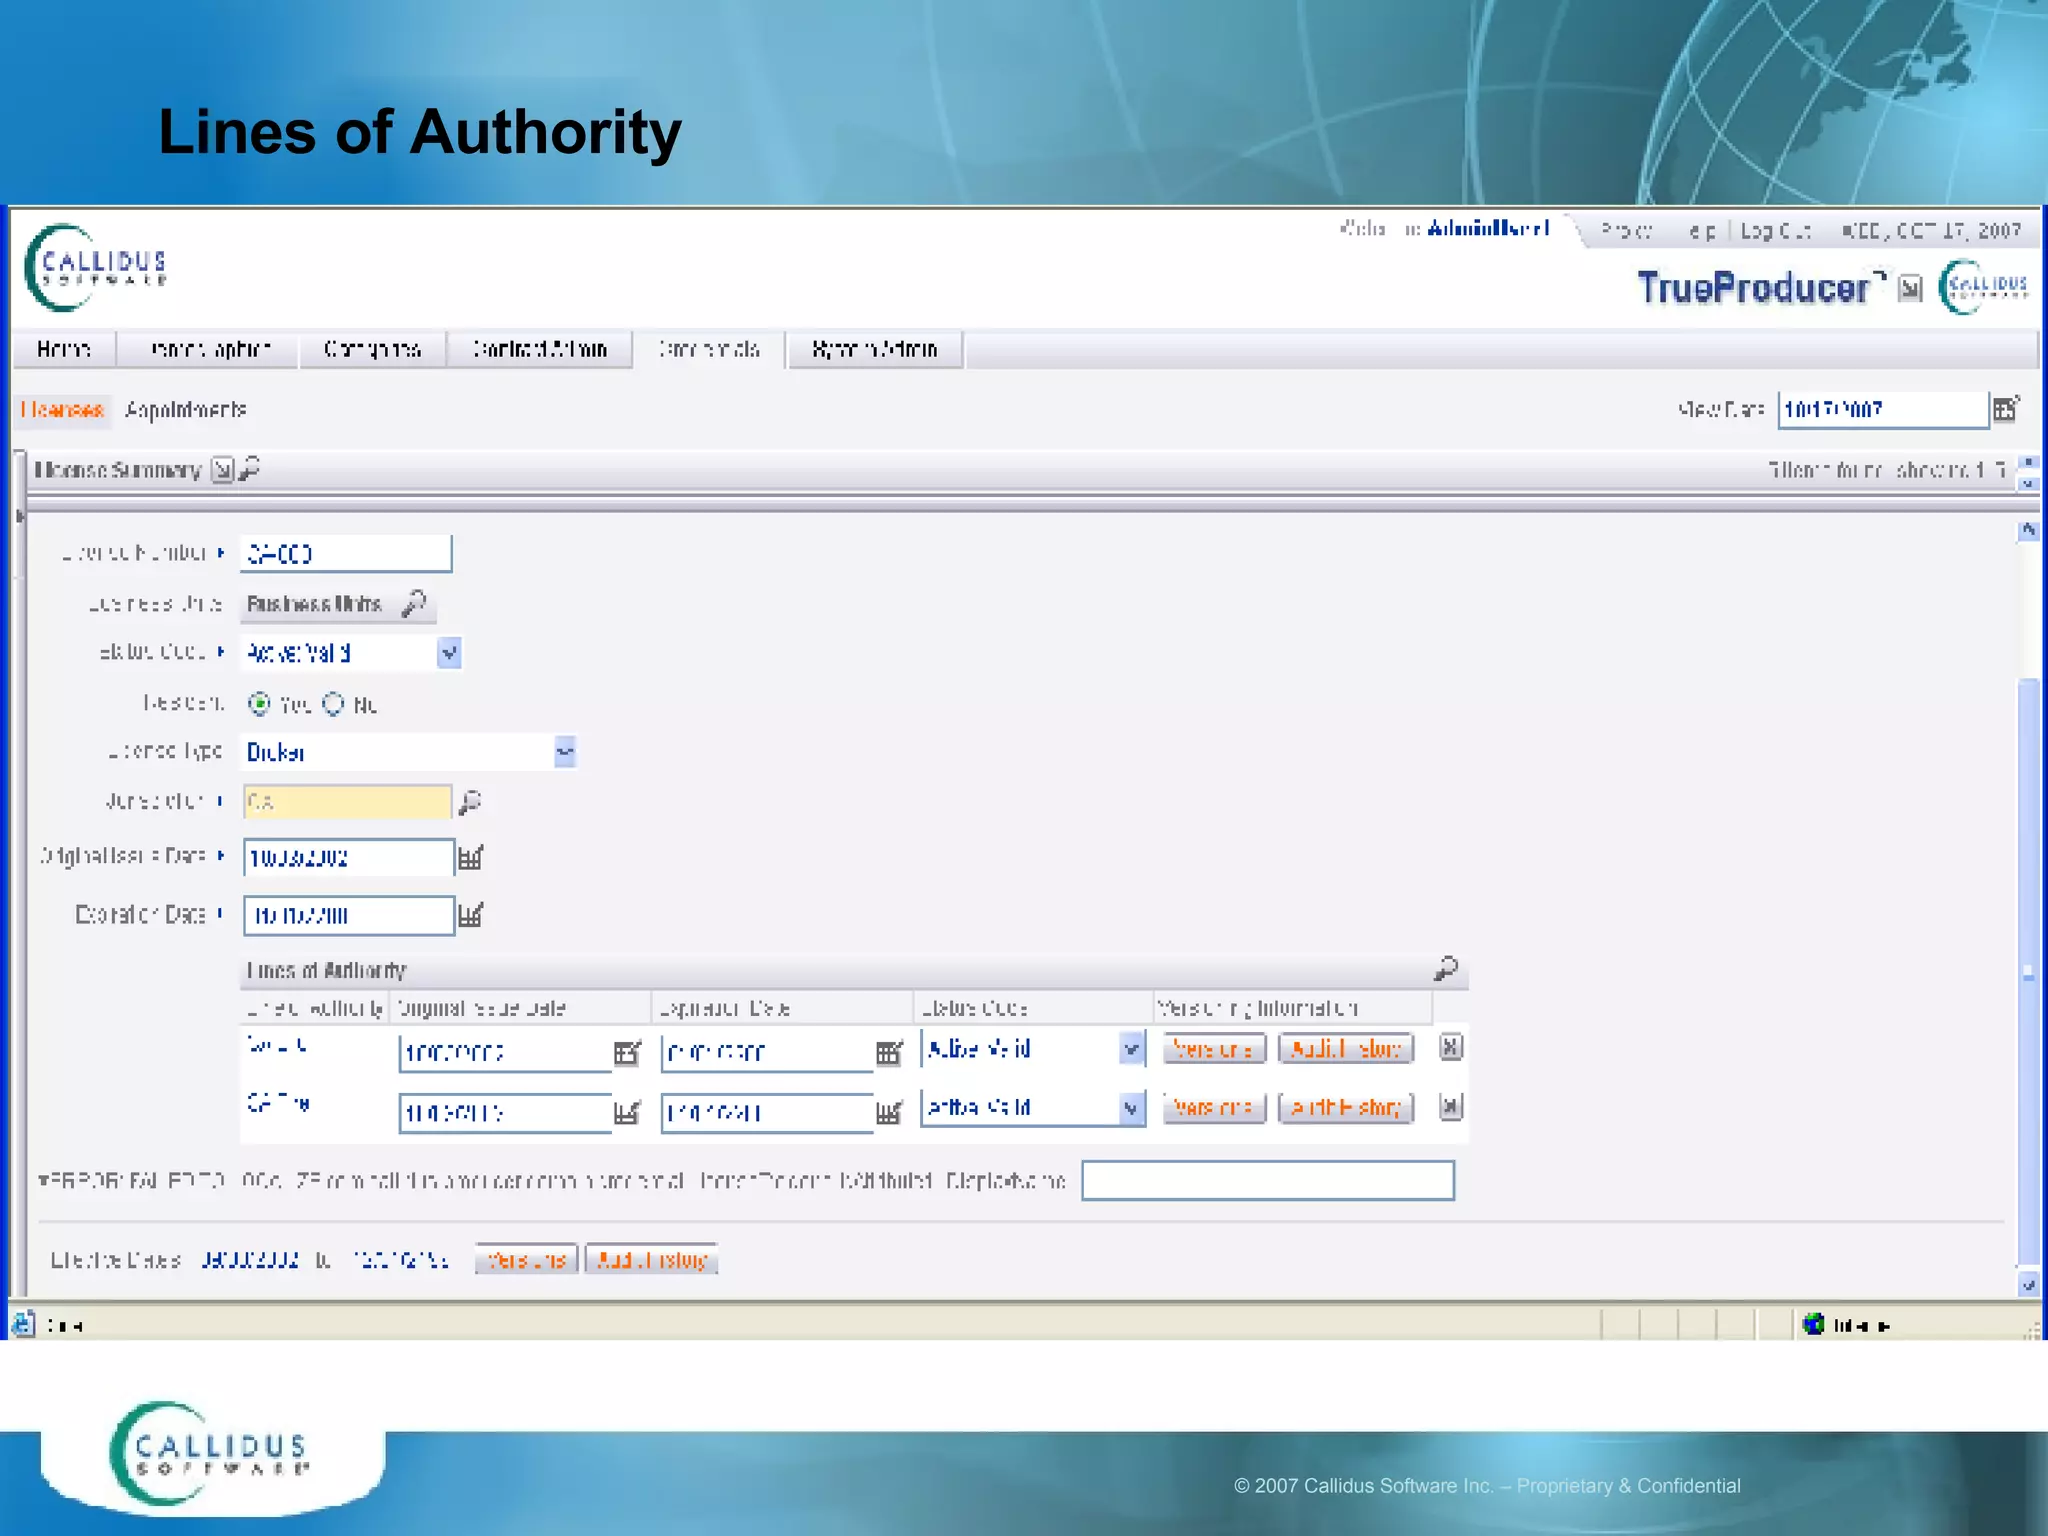
Task: Expand second row Active/Valid status dropdown
Action: 1131,1108
